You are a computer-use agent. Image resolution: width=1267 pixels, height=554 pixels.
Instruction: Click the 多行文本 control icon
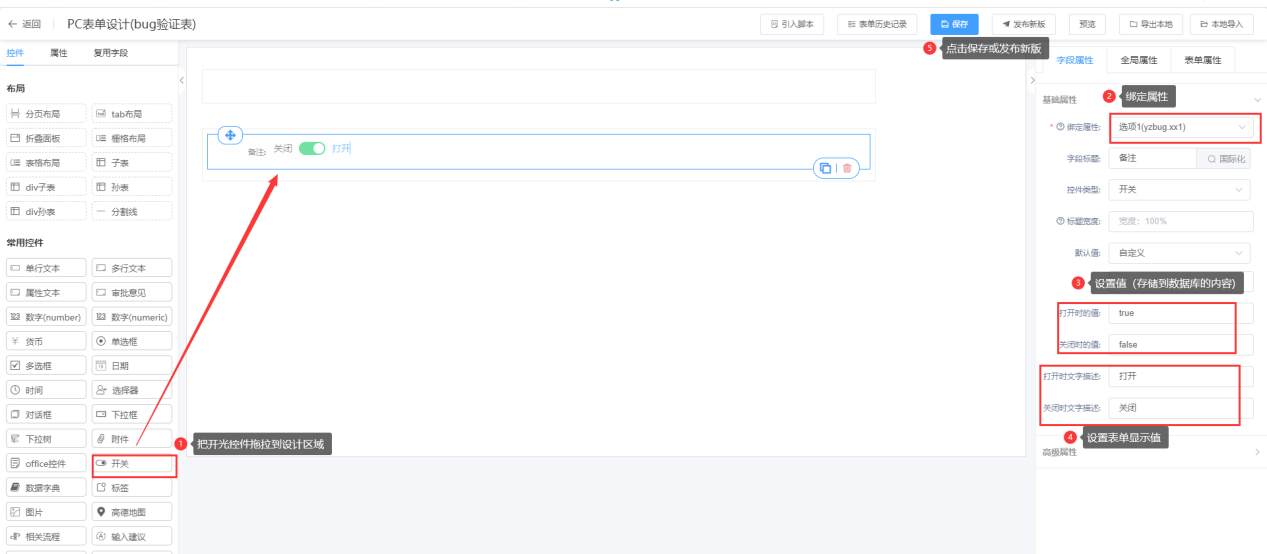101,268
